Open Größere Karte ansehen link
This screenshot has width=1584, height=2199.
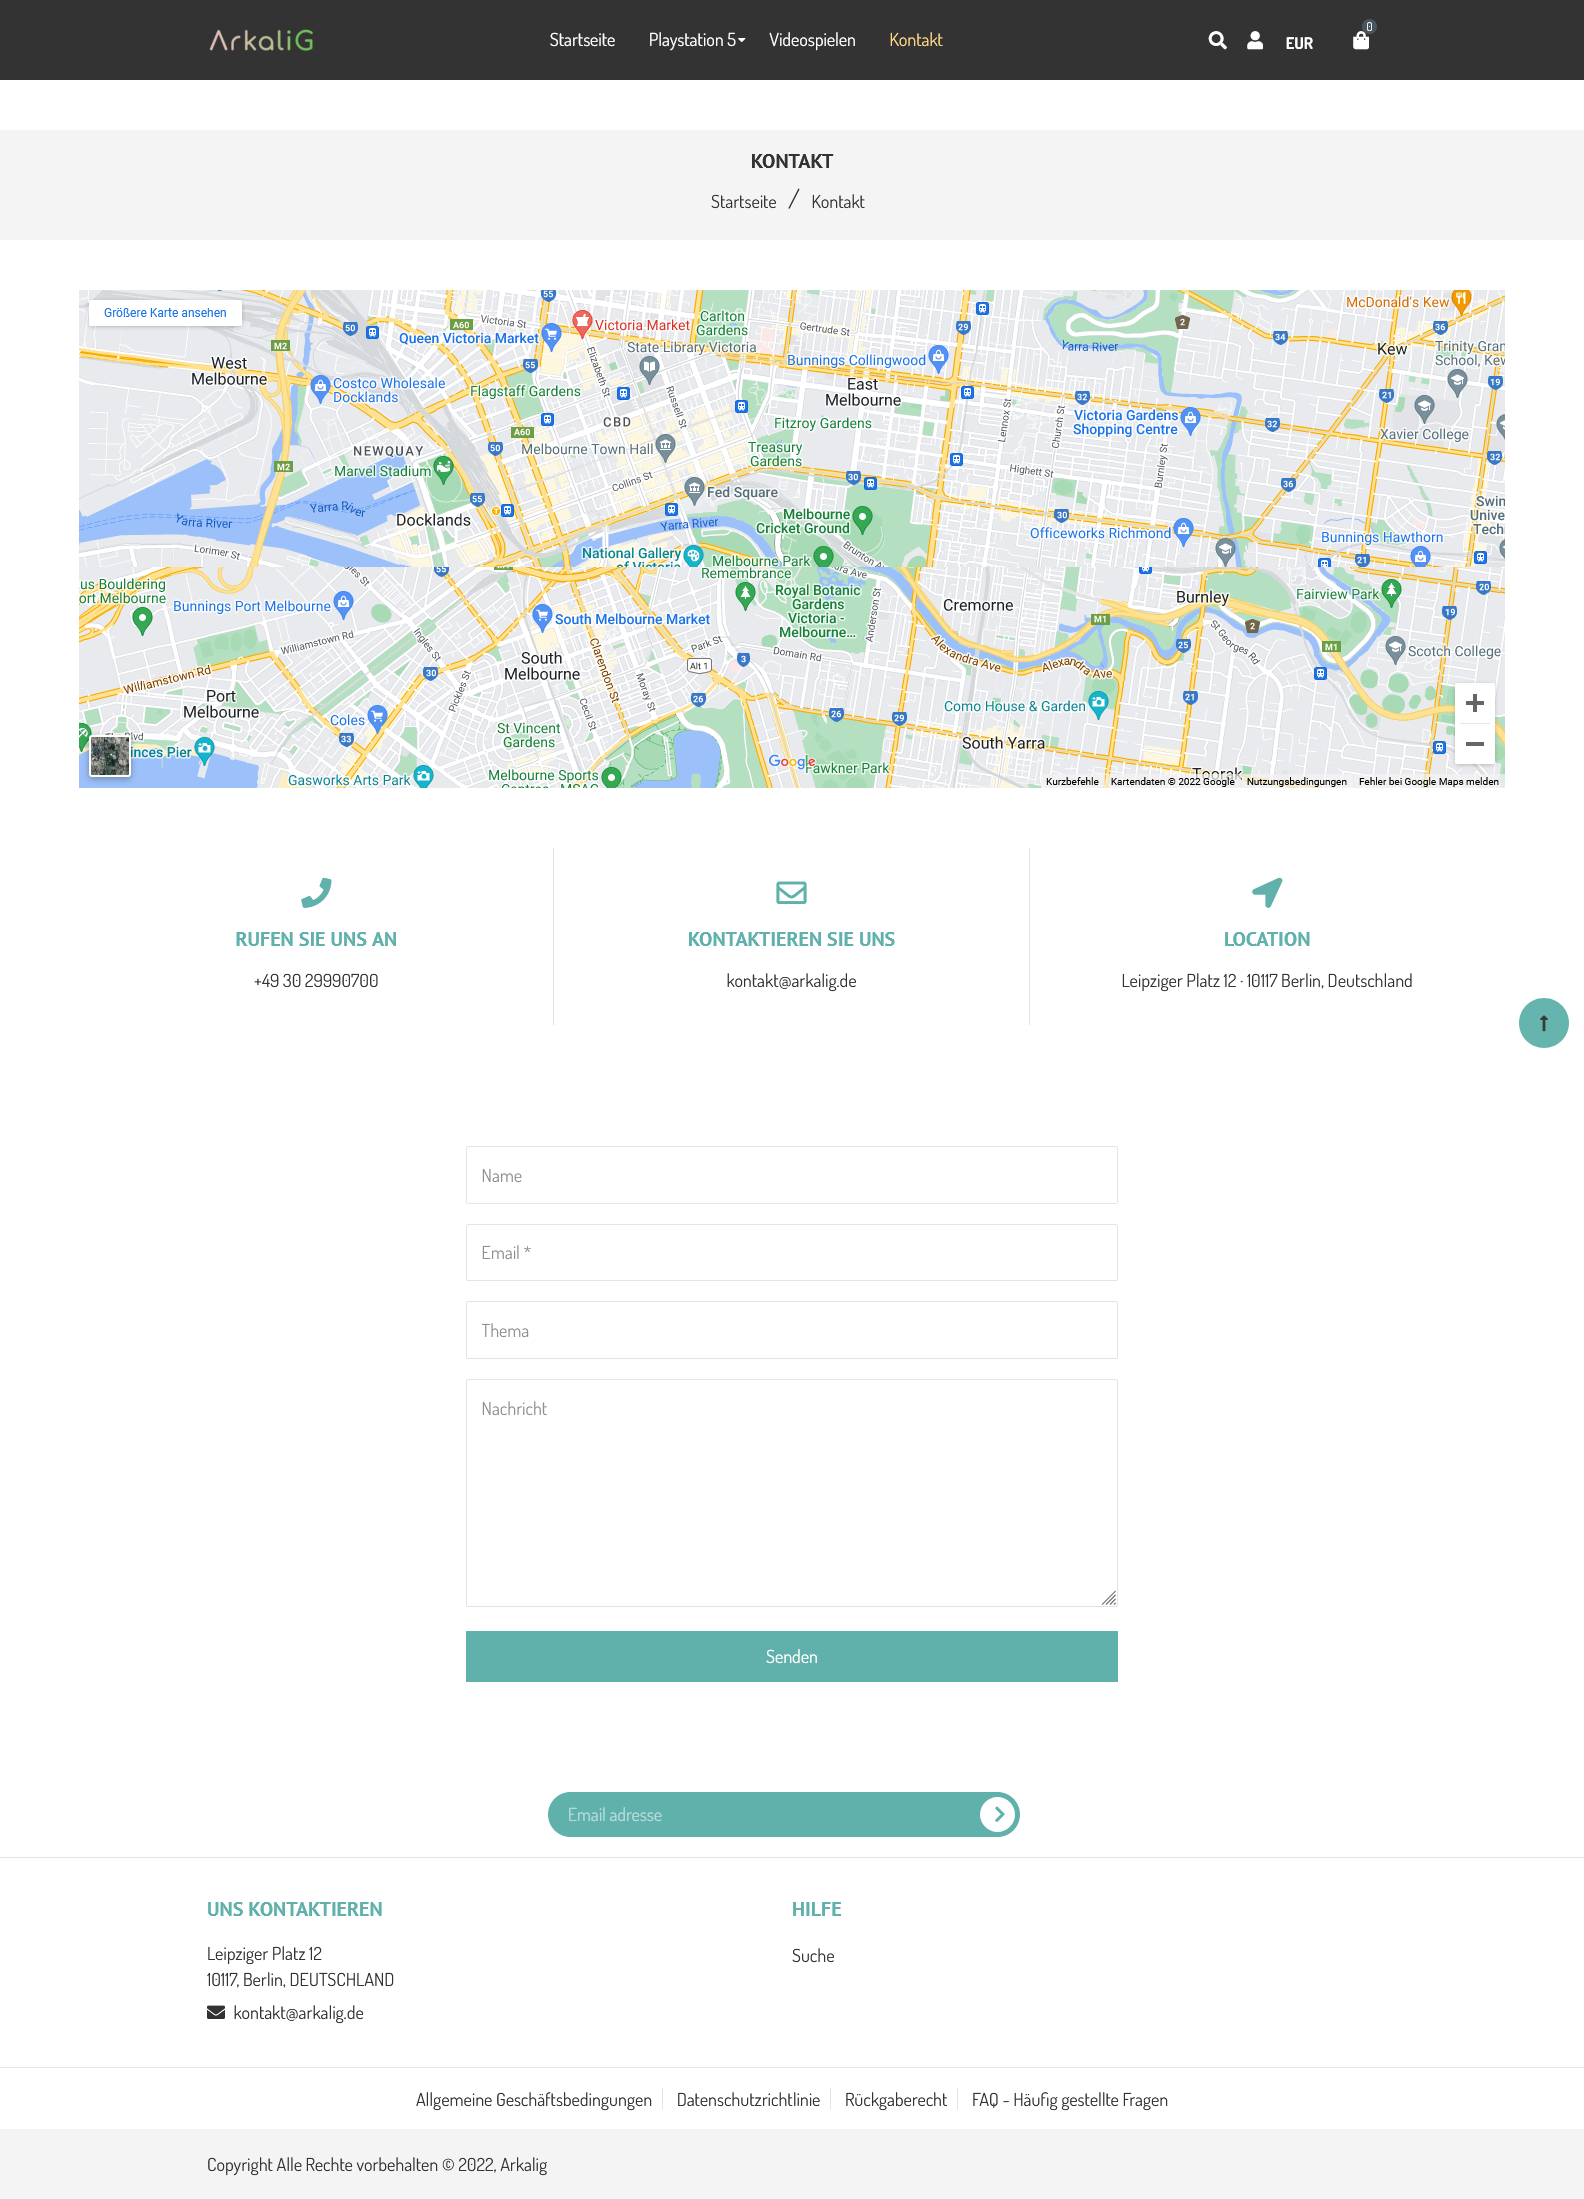[165, 313]
